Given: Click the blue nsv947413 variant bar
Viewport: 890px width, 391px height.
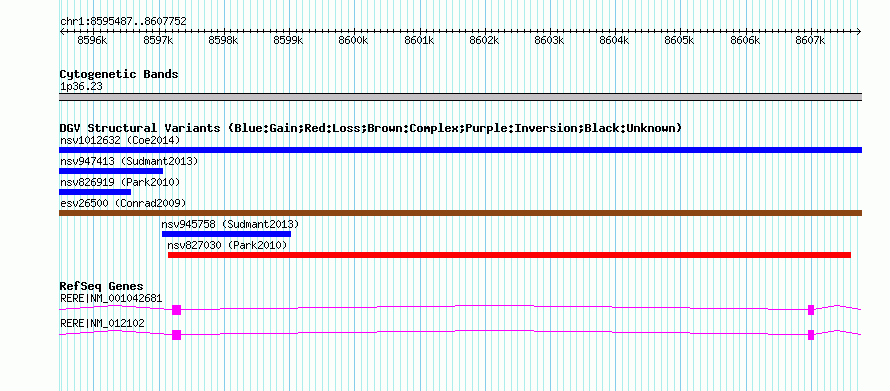Looking at the screenshot, I should tap(111, 171).
